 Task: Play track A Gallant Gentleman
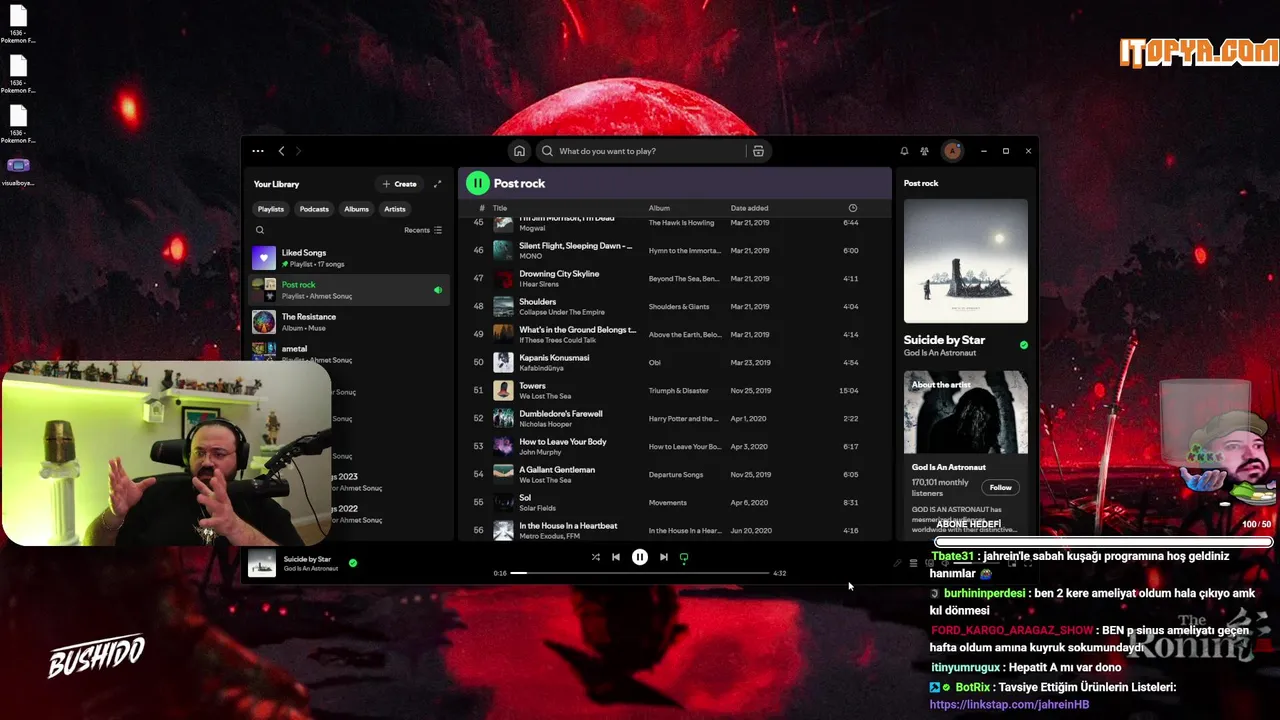point(675,474)
